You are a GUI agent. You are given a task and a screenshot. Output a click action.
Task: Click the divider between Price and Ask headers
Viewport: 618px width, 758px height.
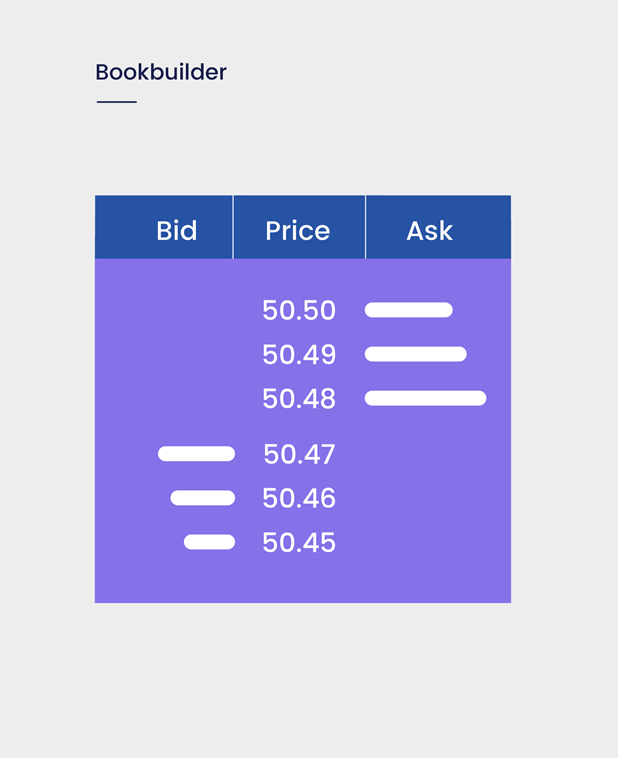[366, 227]
